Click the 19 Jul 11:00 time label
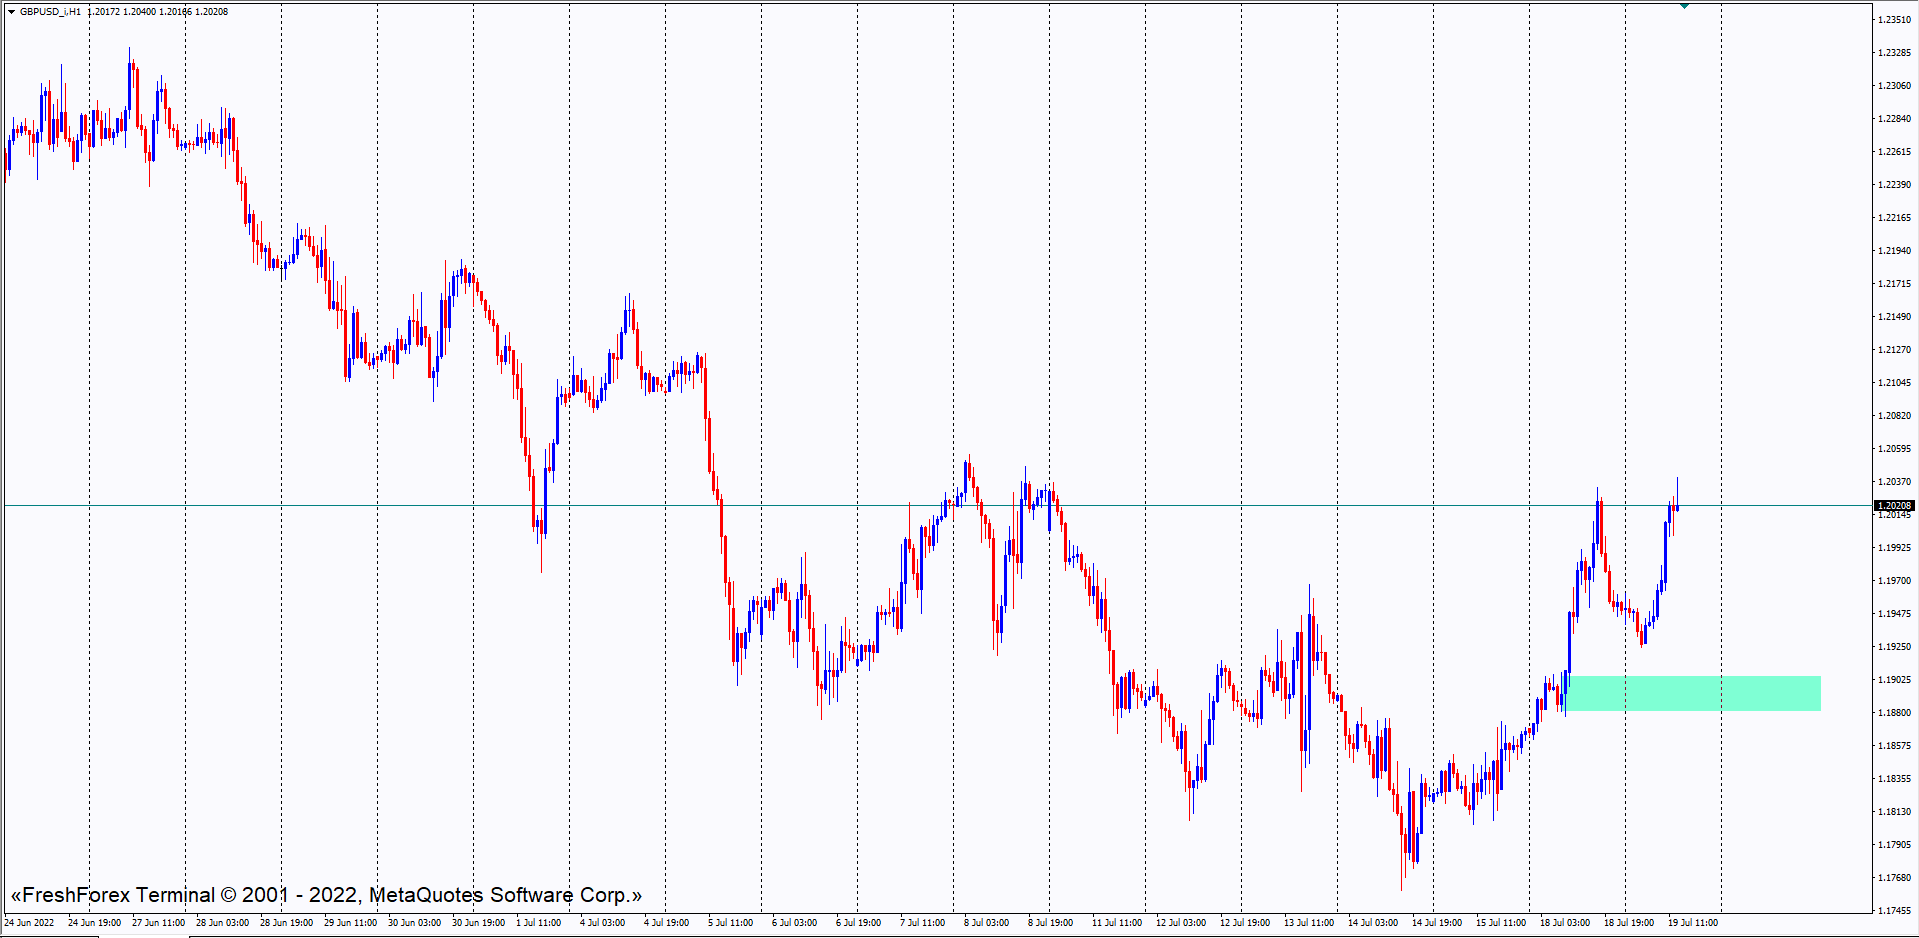The height and width of the screenshot is (938, 1919). click(x=1692, y=923)
